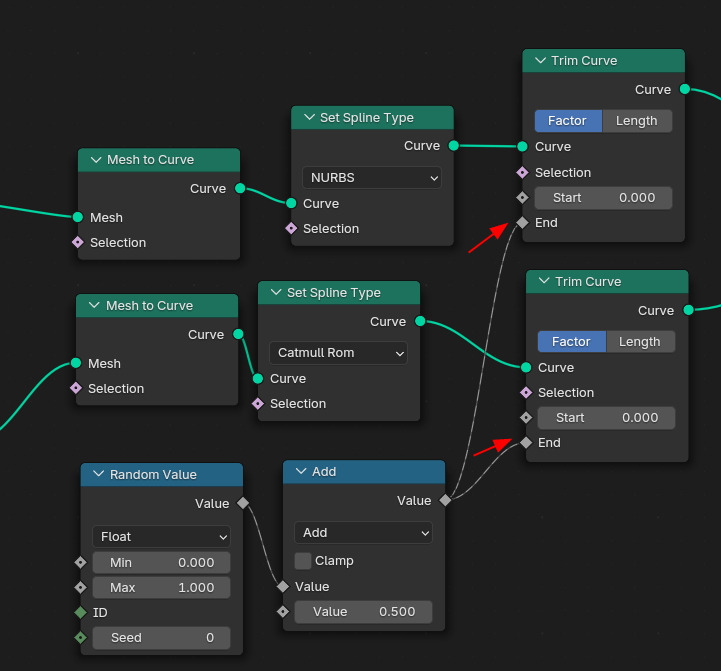Collapse the Random Value node
721x671 pixels.
click(x=98, y=474)
